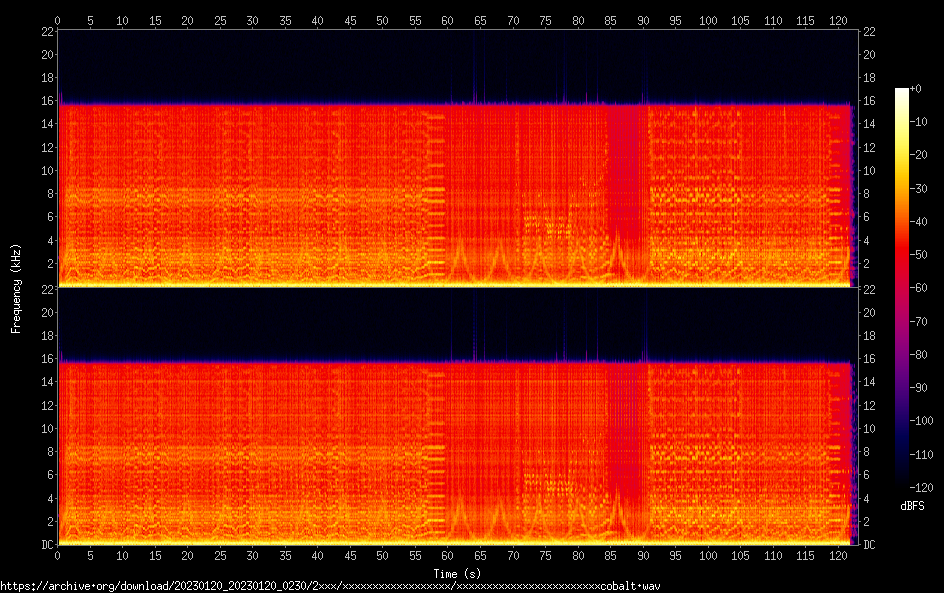Click the 90 second mark on the bottom time axis
944x593 pixels.
[x=643, y=555]
